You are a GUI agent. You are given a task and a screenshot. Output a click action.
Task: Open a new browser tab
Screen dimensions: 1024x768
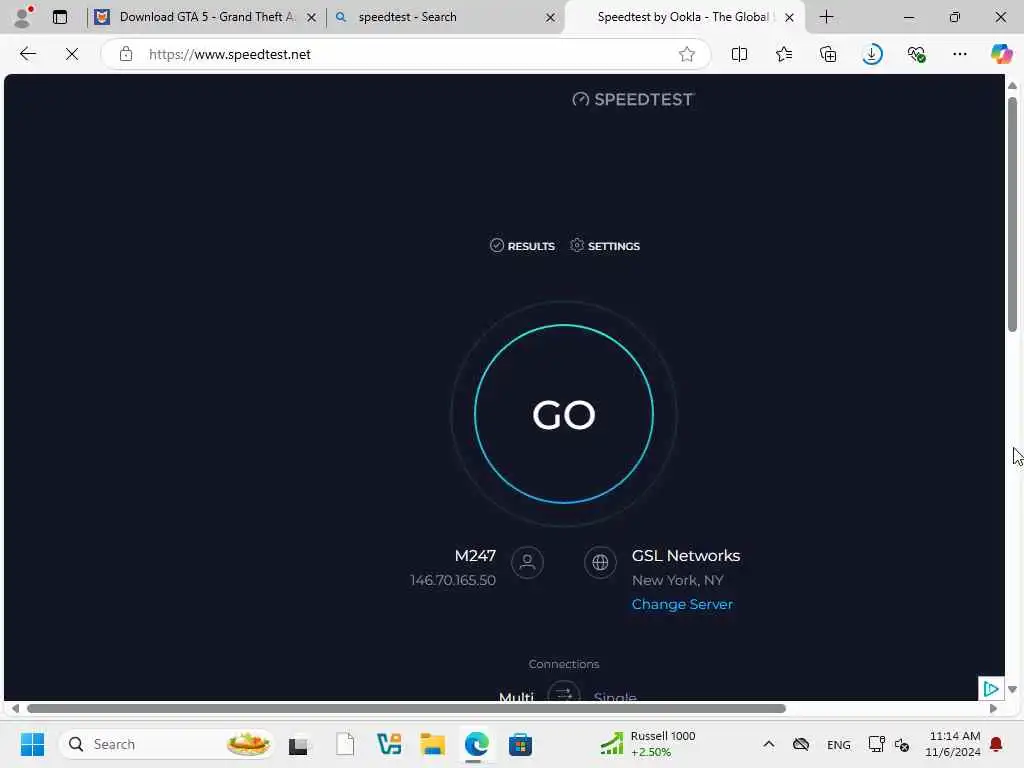826,17
